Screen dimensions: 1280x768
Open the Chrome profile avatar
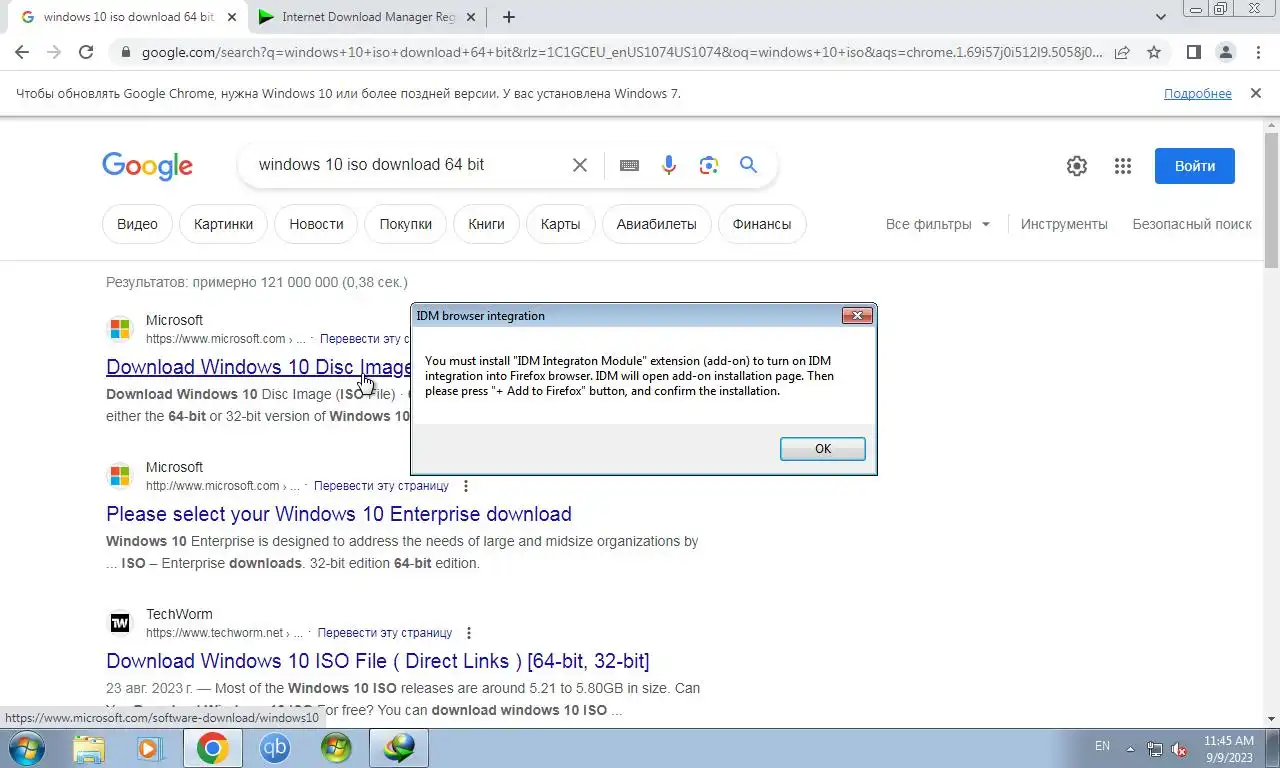(1225, 52)
